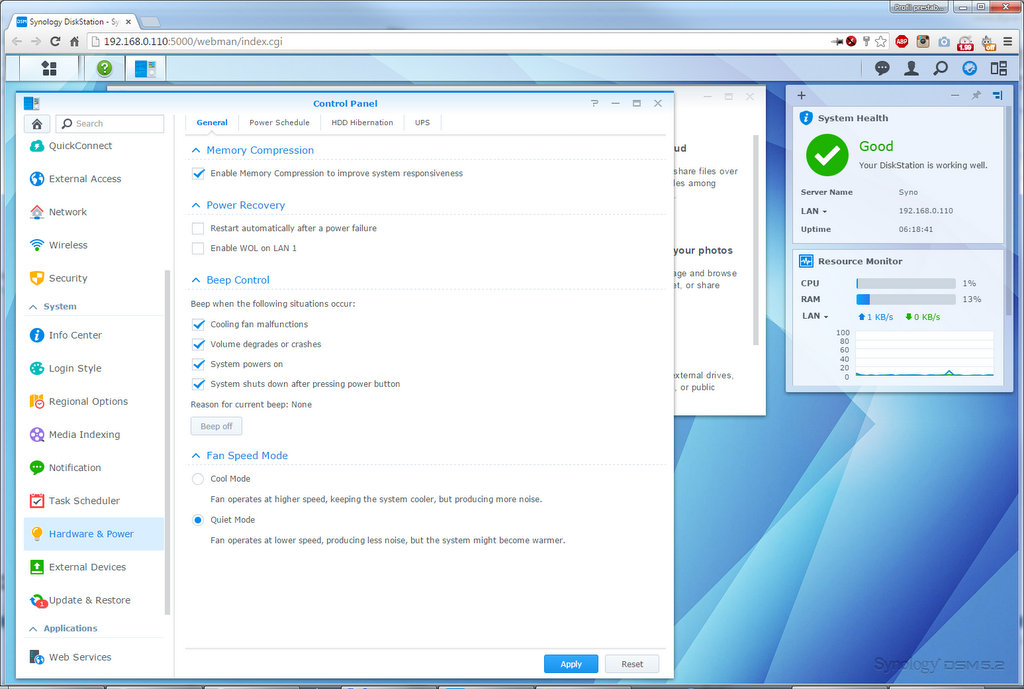The image size is (1024, 689).
Task: Go to Control Panel home icon
Action: 37,123
